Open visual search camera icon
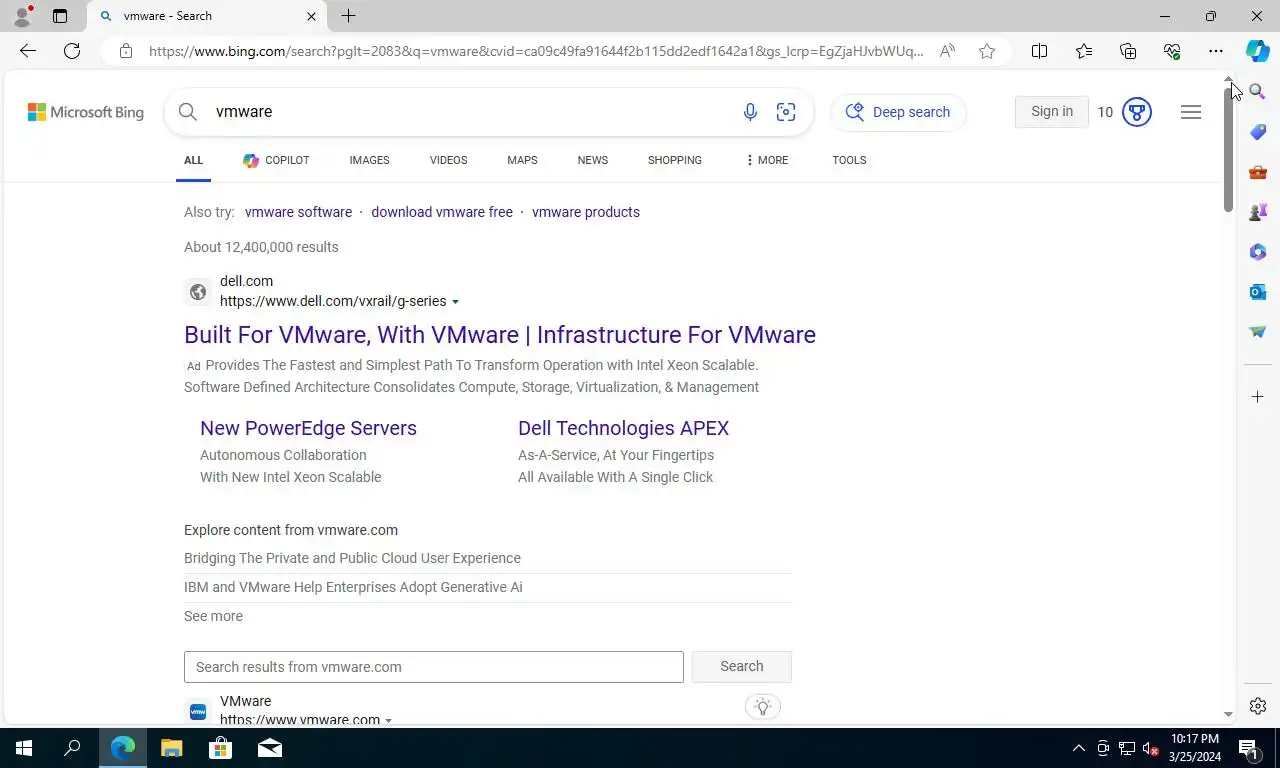The height and width of the screenshot is (768, 1280). coord(786,112)
